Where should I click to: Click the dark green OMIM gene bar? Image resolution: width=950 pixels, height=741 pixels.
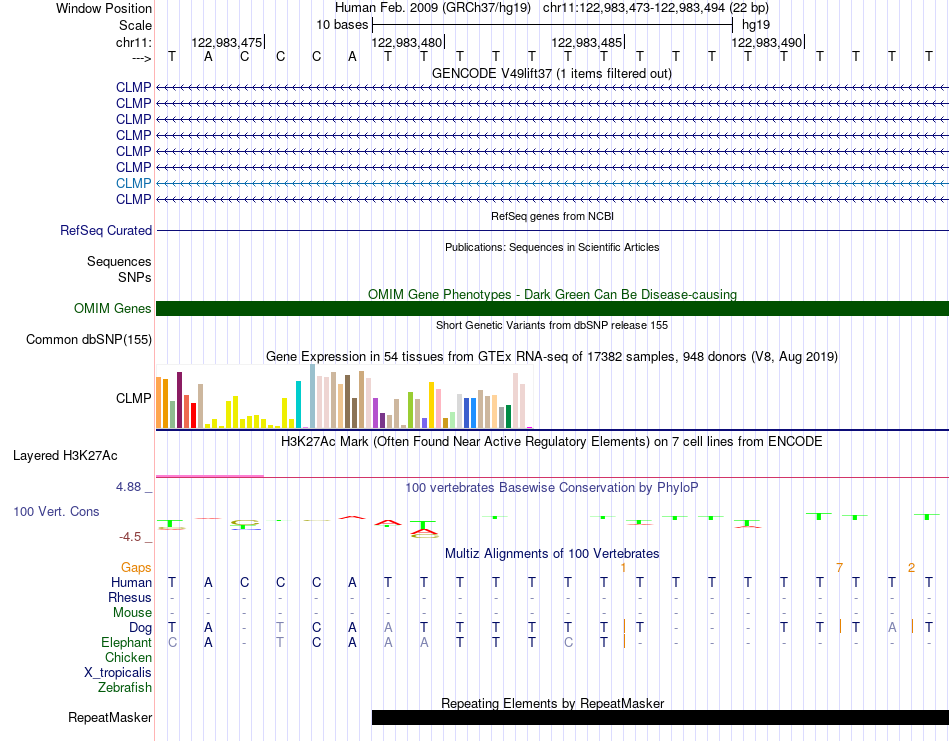pos(552,308)
